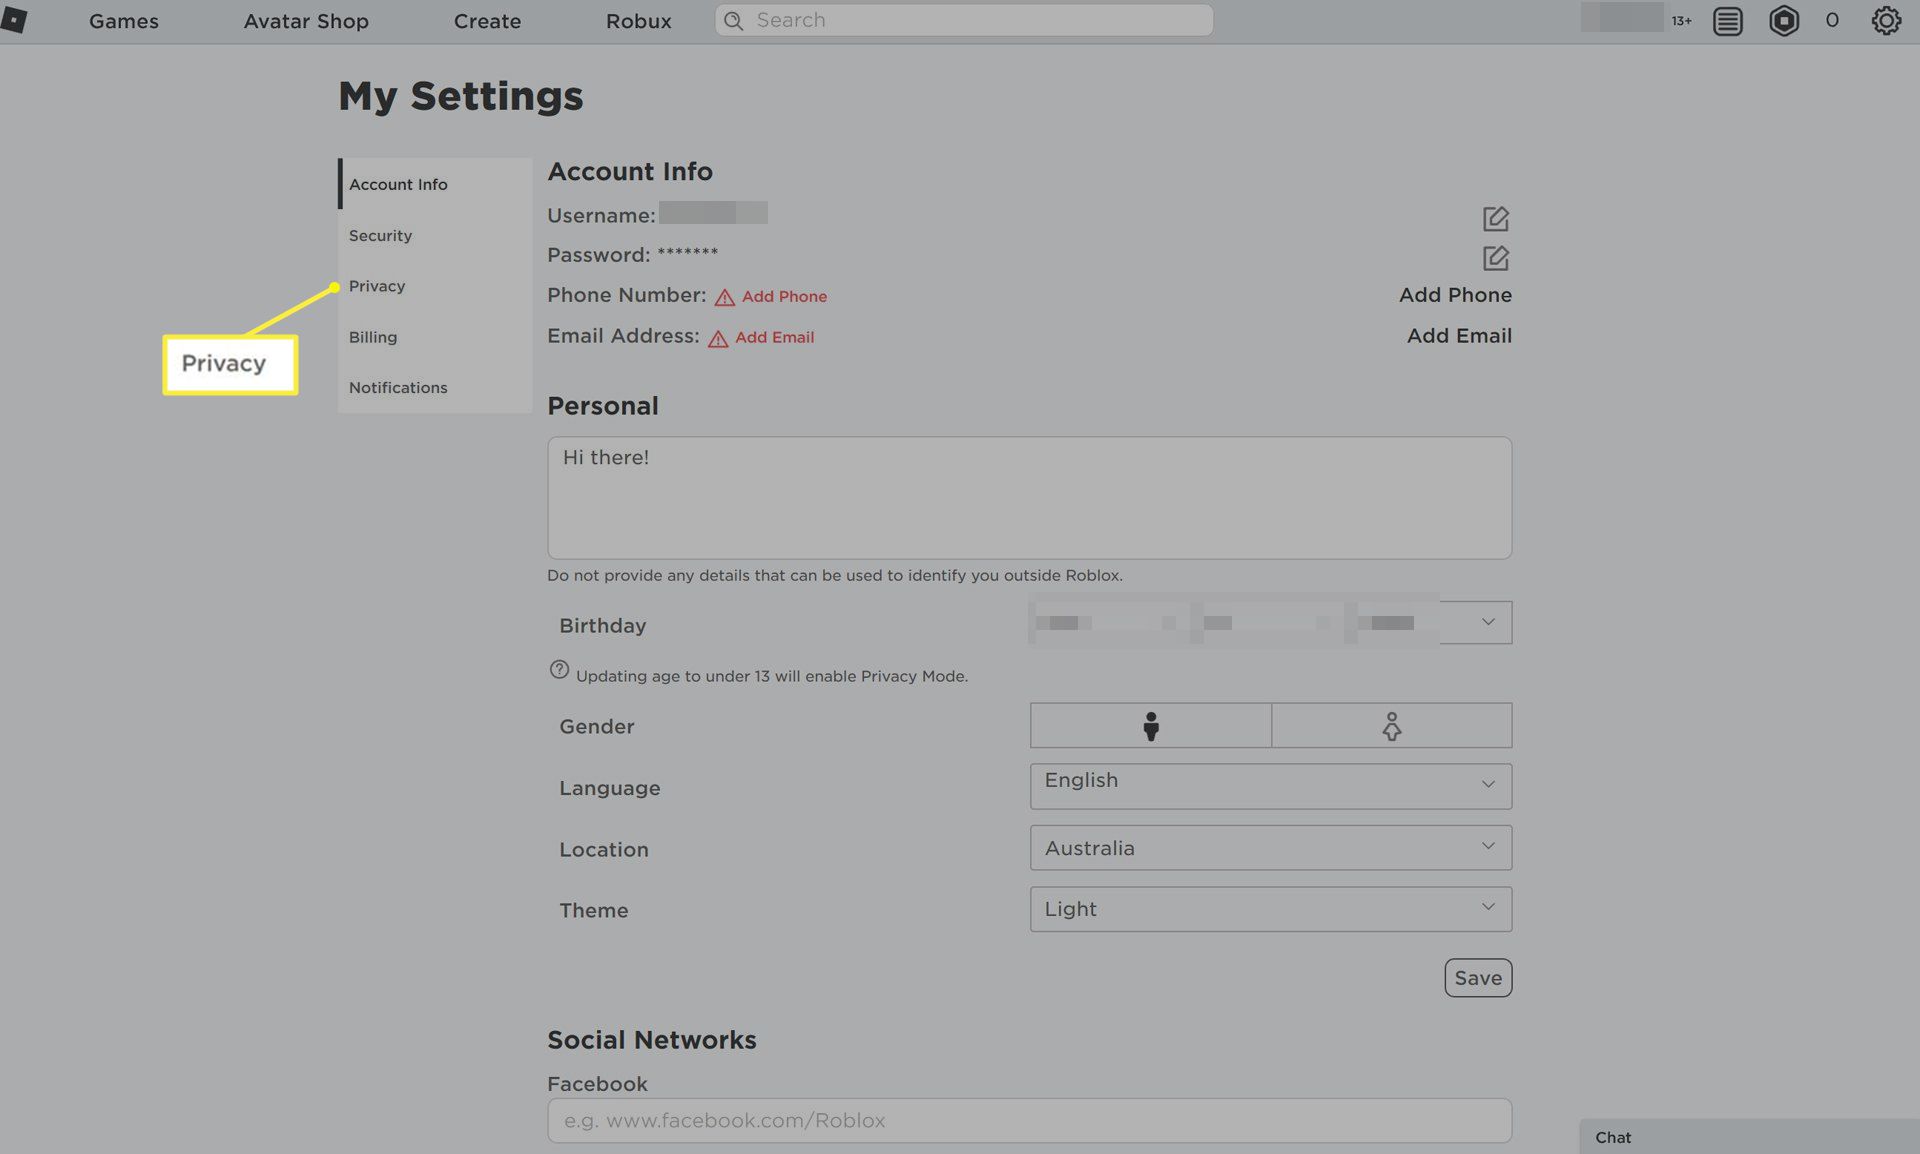The height and width of the screenshot is (1154, 1920).
Task: Open the notifications feed list icon
Action: tap(1727, 21)
